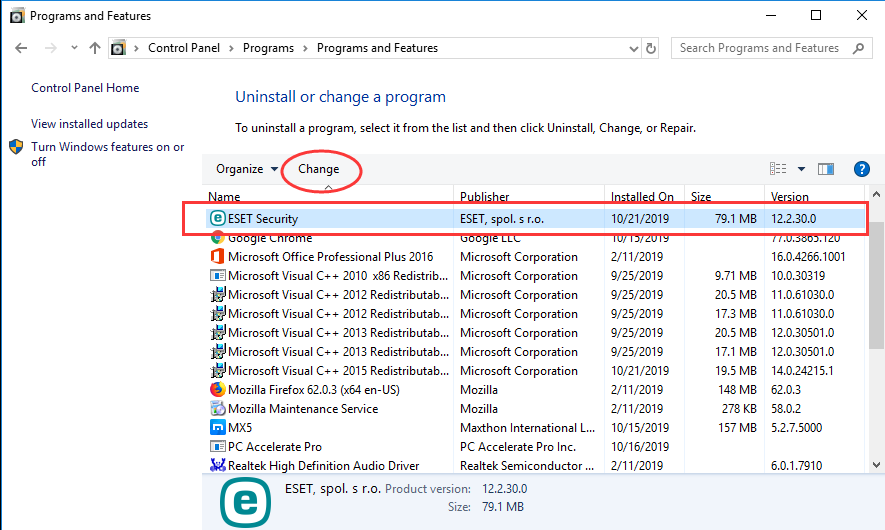
Task: Click the title bar Programs and Features icon
Action: 17,16
